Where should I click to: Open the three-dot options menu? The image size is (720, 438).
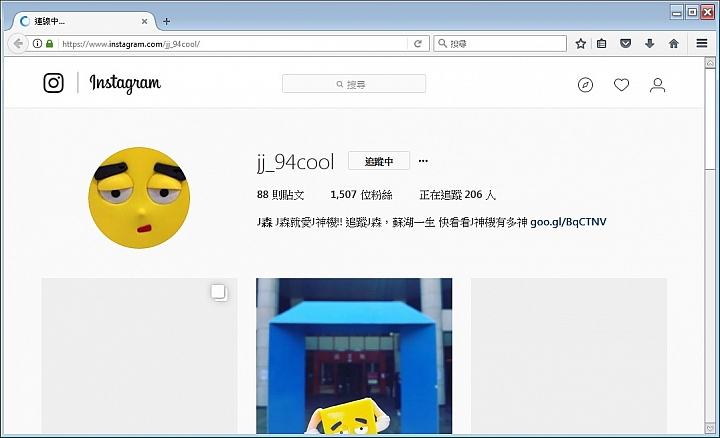[x=423, y=161]
